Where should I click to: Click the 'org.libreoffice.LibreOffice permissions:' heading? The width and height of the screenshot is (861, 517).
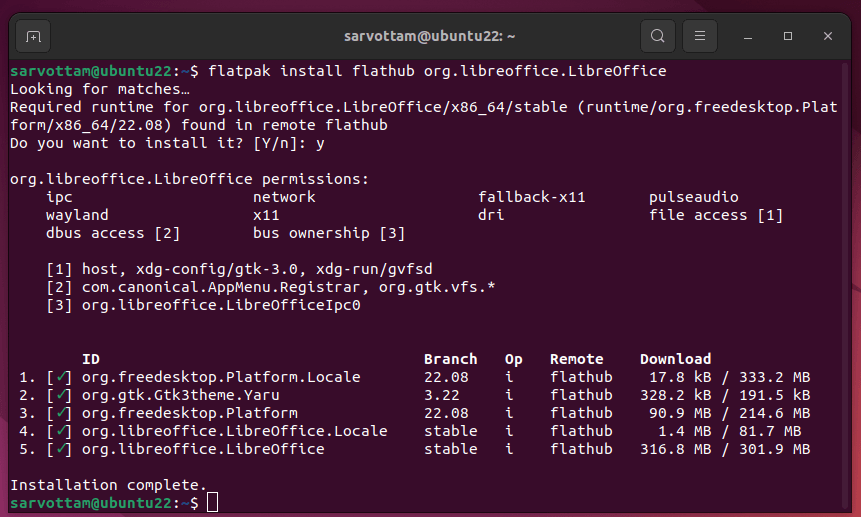[189, 179]
